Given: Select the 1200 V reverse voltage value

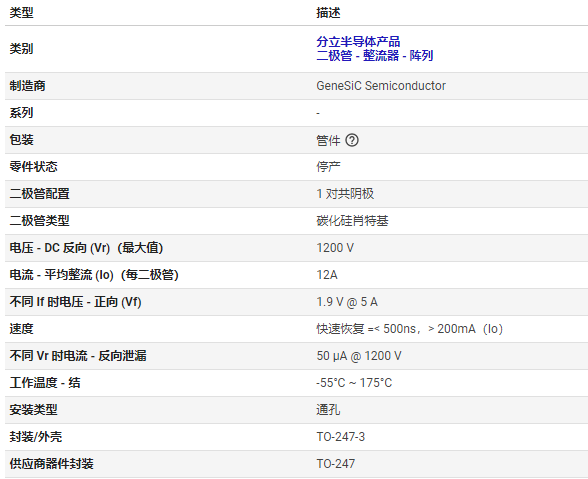Looking at the screenshot, I should click(x=335, y=248).
